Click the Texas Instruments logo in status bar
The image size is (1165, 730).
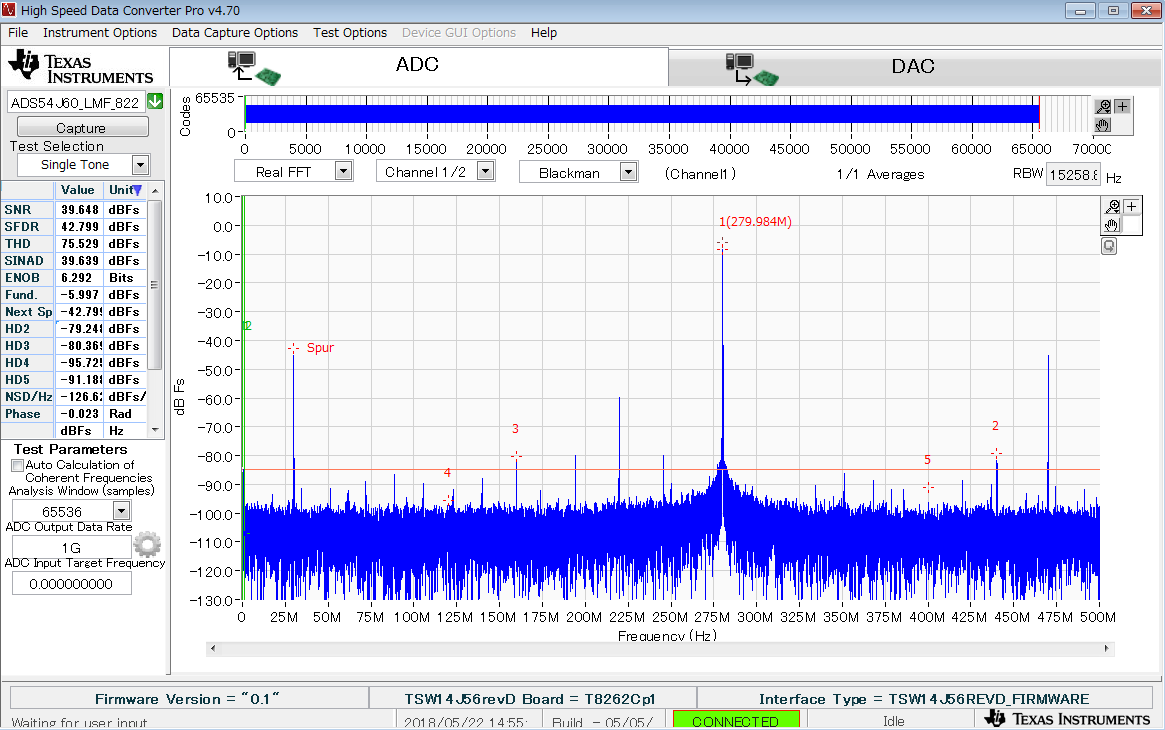1068,719
